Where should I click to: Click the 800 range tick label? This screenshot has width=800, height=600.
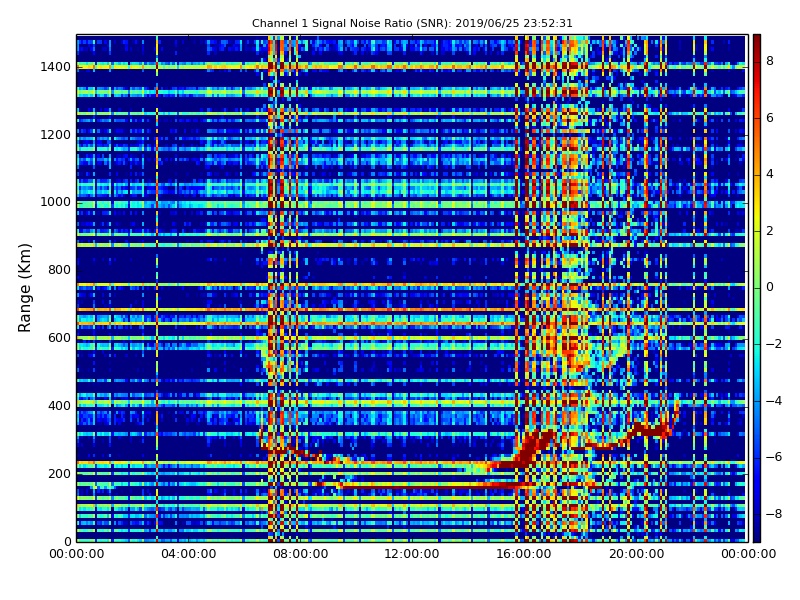pyautogui.click(x=59, y=270)
